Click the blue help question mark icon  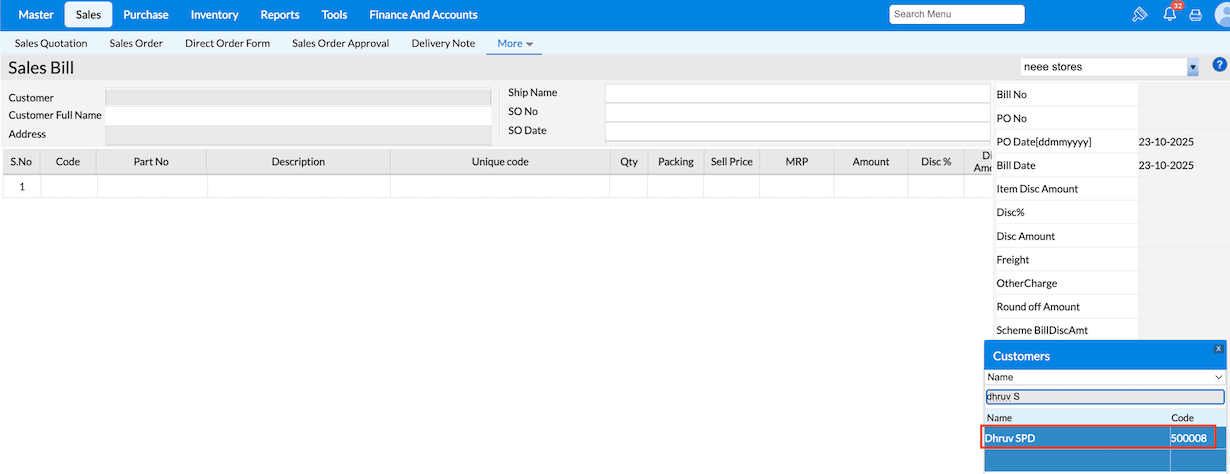click(1219, 65)
